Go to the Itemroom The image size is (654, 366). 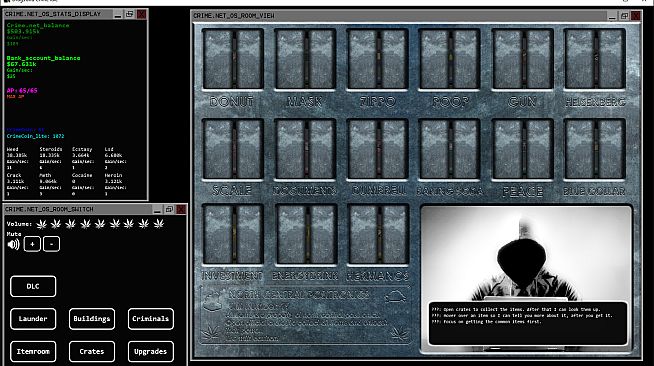[33, 351]
